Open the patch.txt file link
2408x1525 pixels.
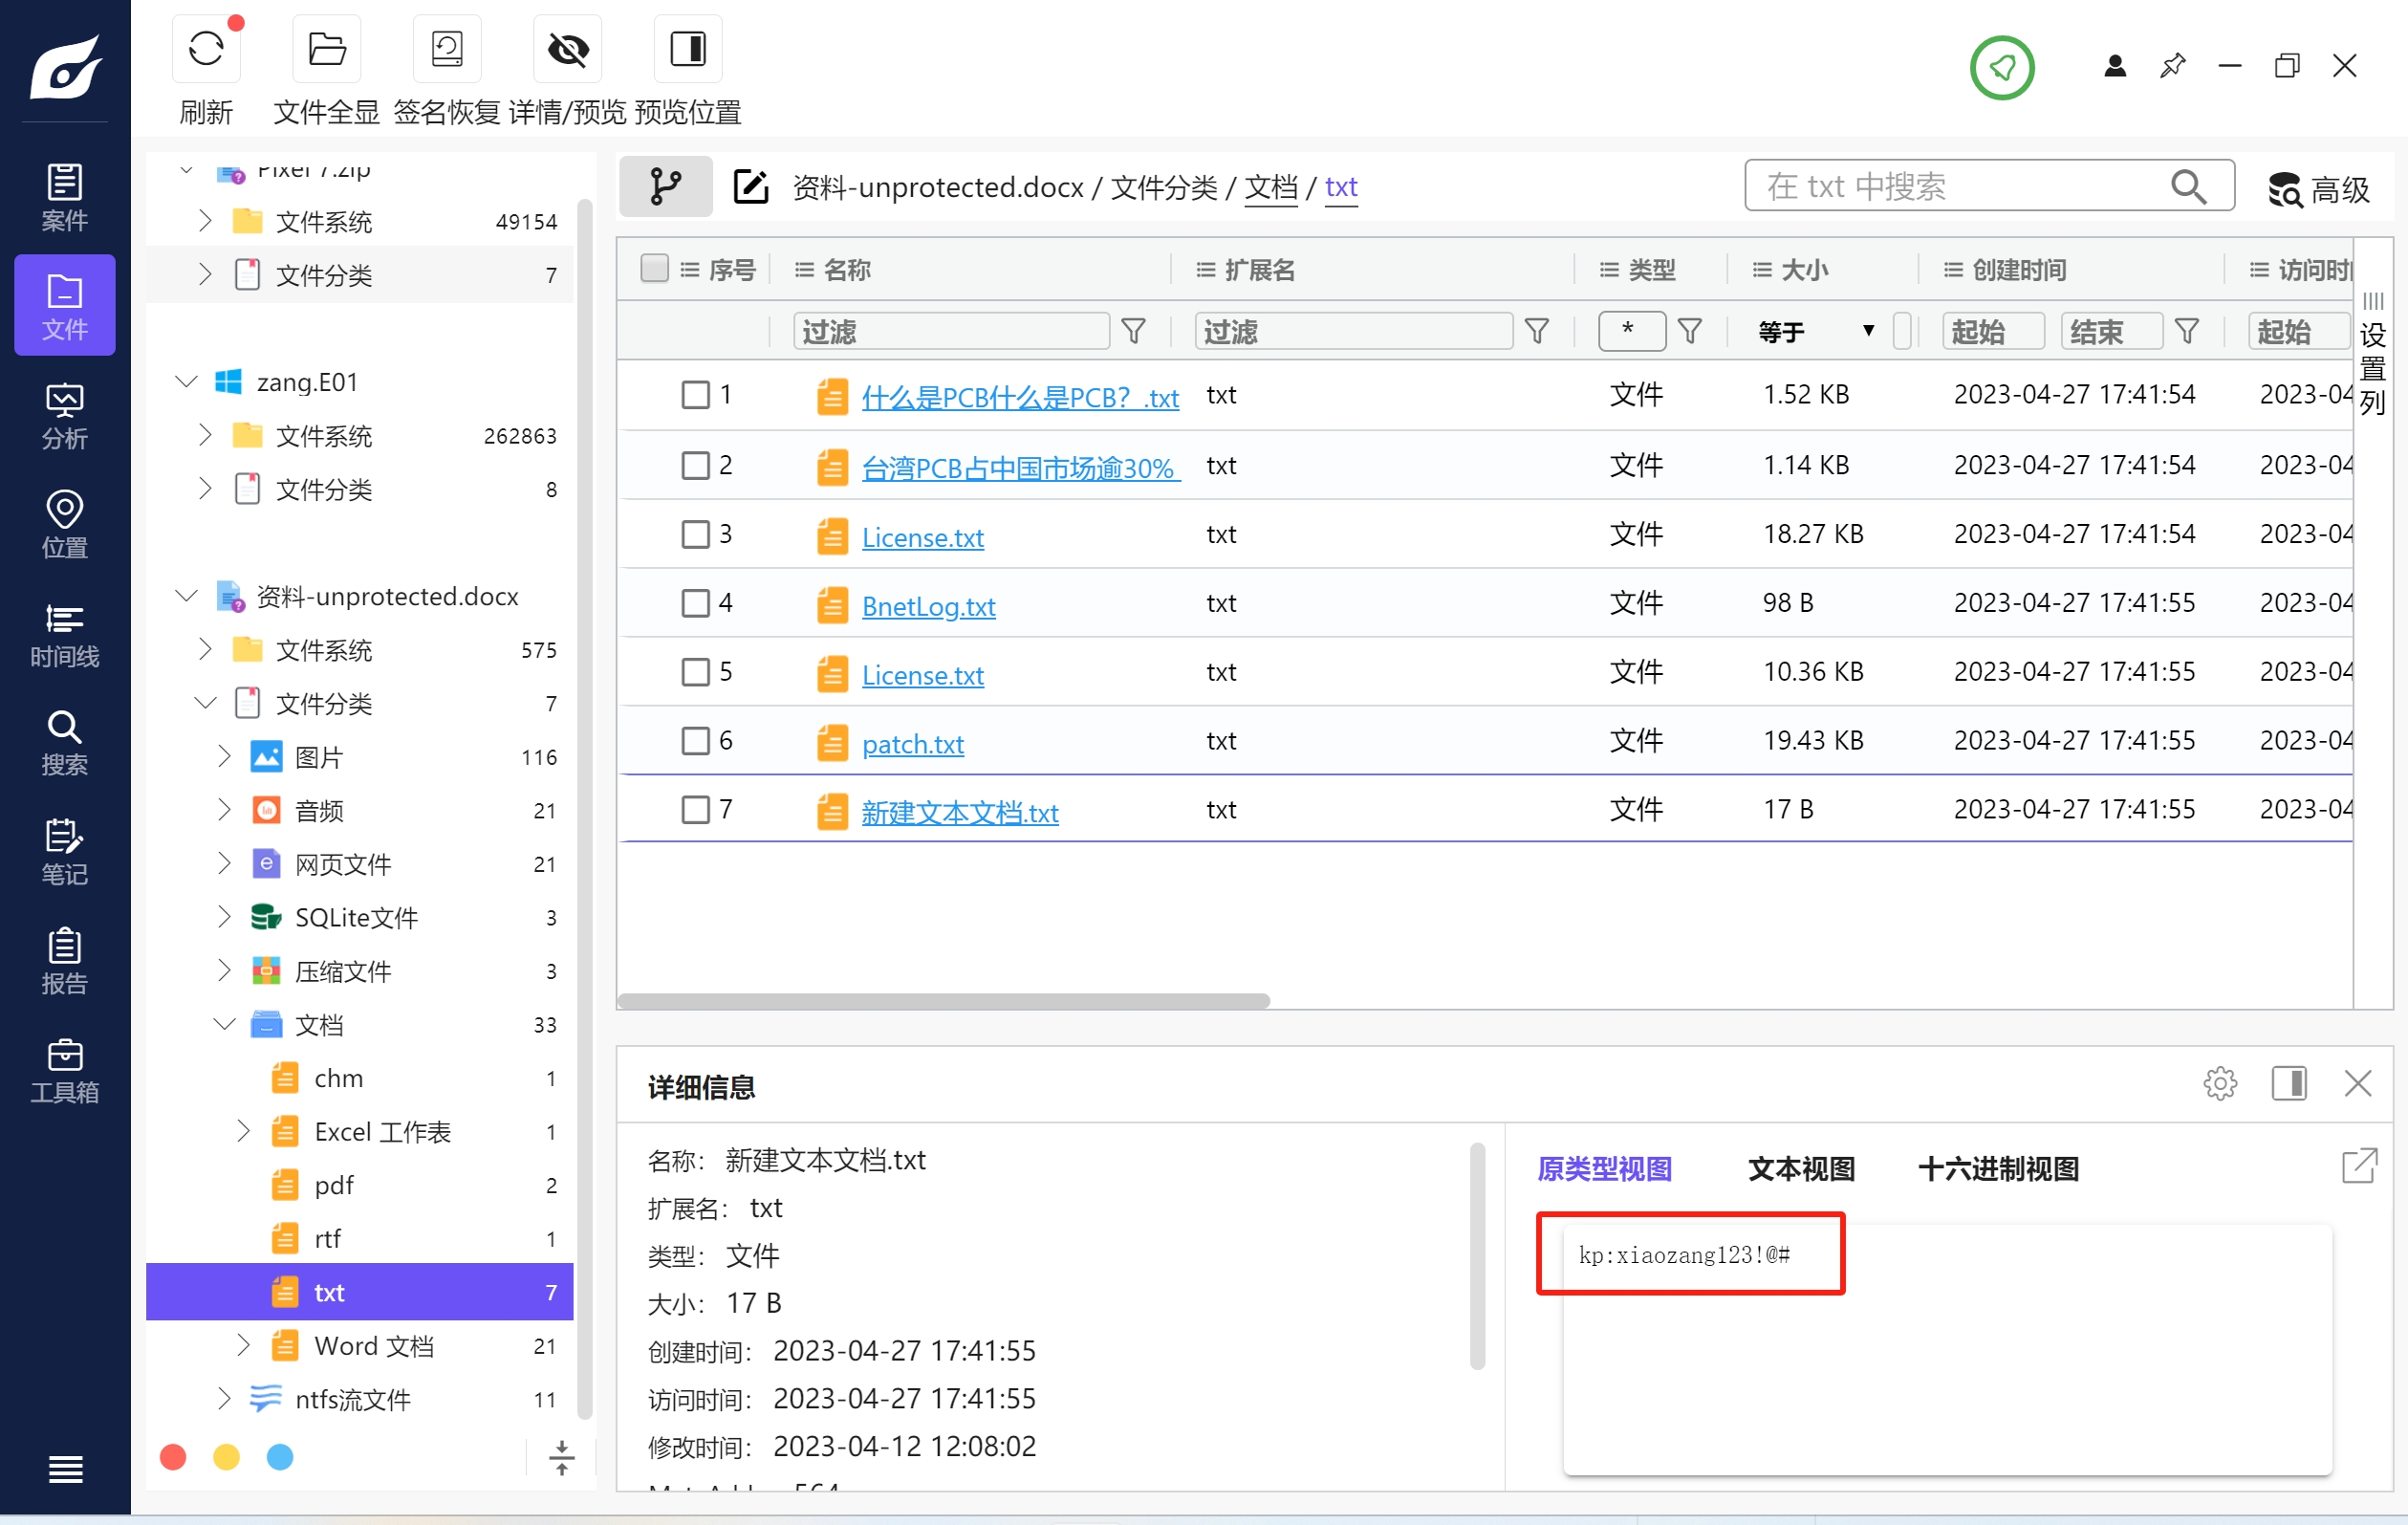click(x=912, y=744)
